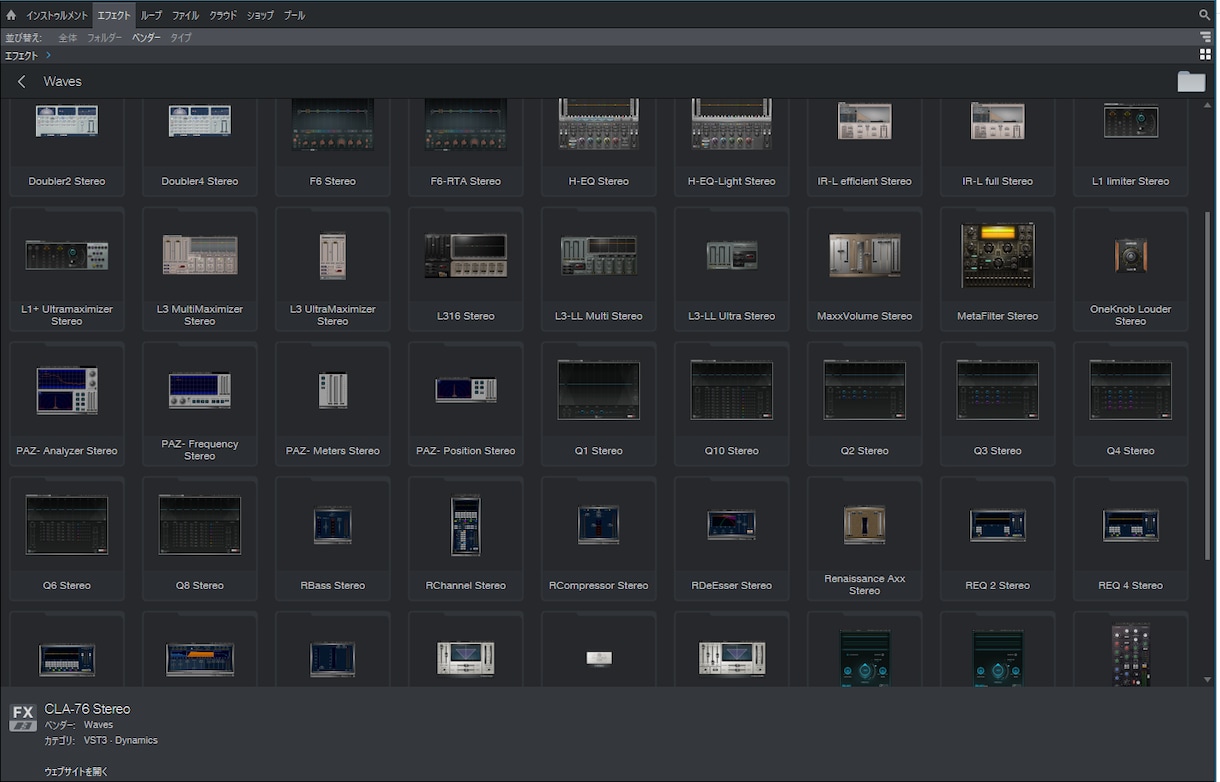Switch to list view layout

pyautogui.click(x=1205, y=37)
